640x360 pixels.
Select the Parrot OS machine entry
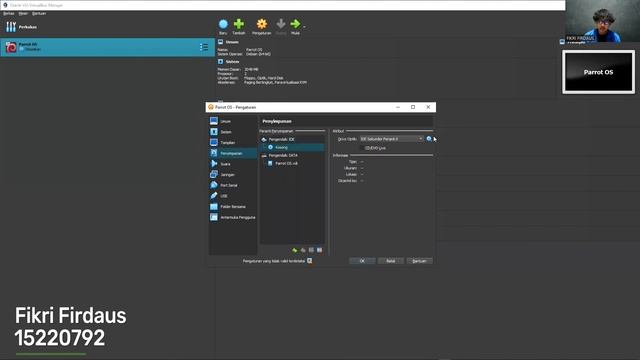click(107, 47)
